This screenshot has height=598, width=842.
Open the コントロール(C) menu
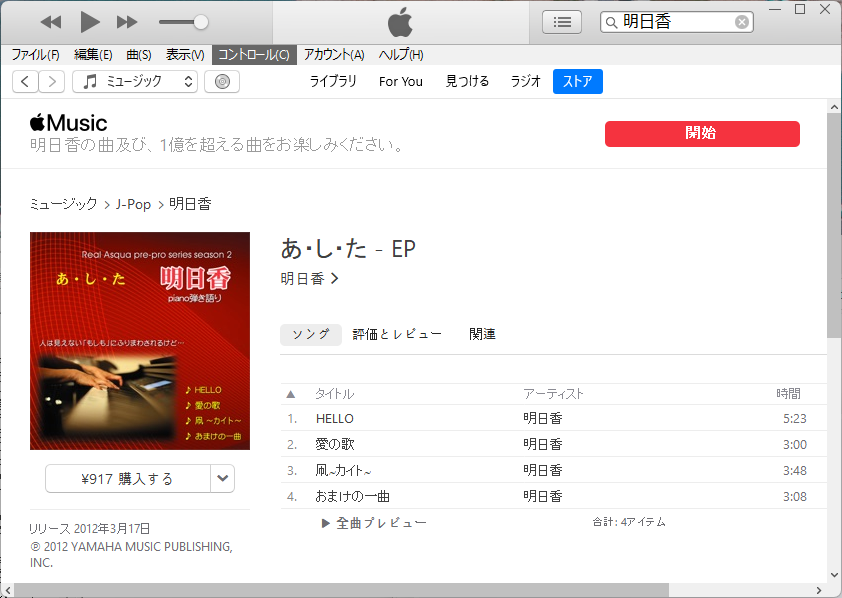(x=254, y=55)
